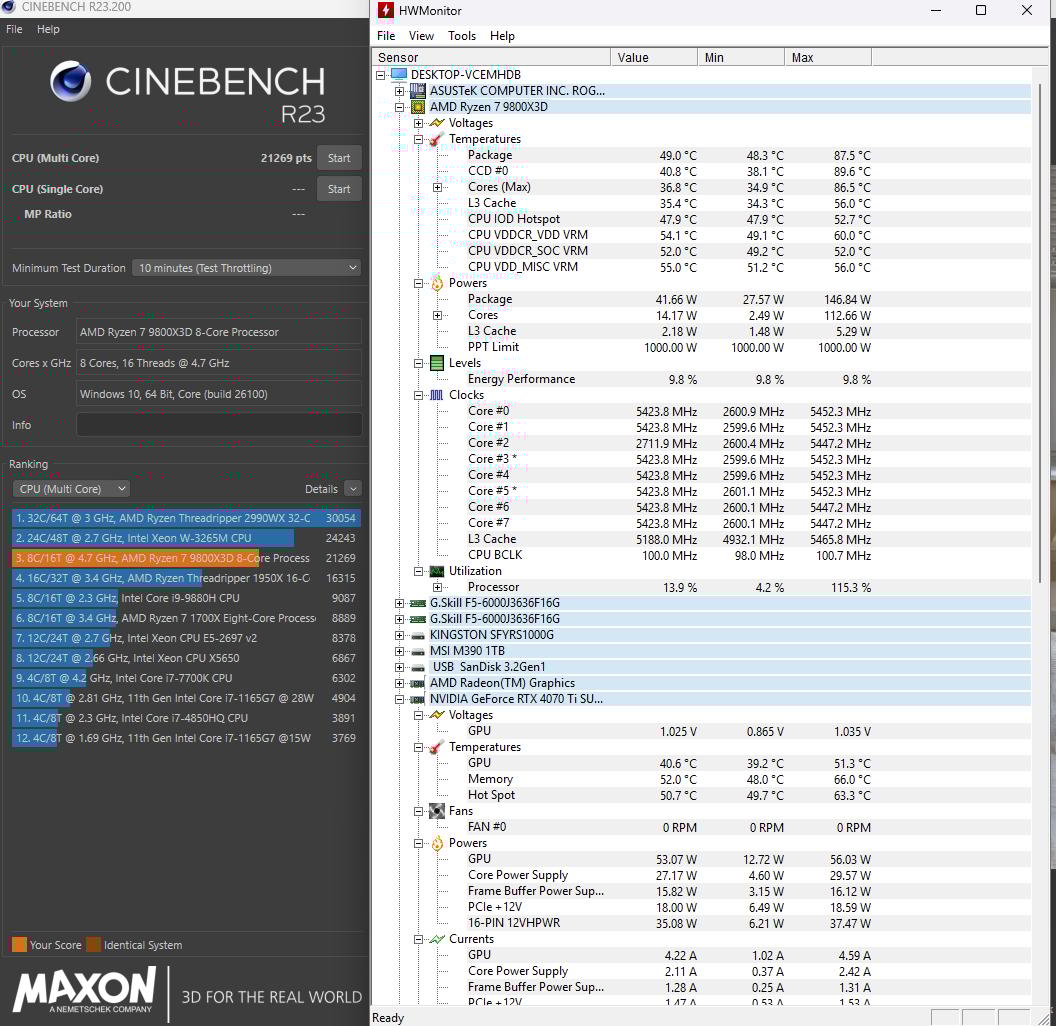Click the CPU Levels icon

pos(436,363)
